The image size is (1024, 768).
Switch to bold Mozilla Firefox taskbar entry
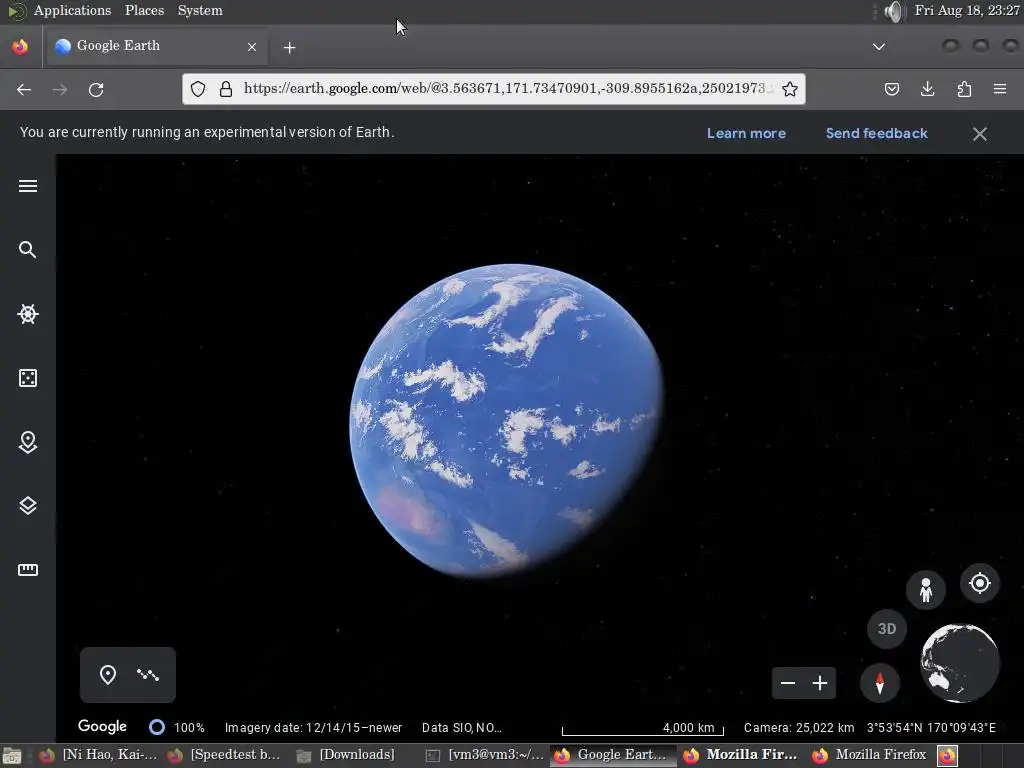(x=742, y=755)
